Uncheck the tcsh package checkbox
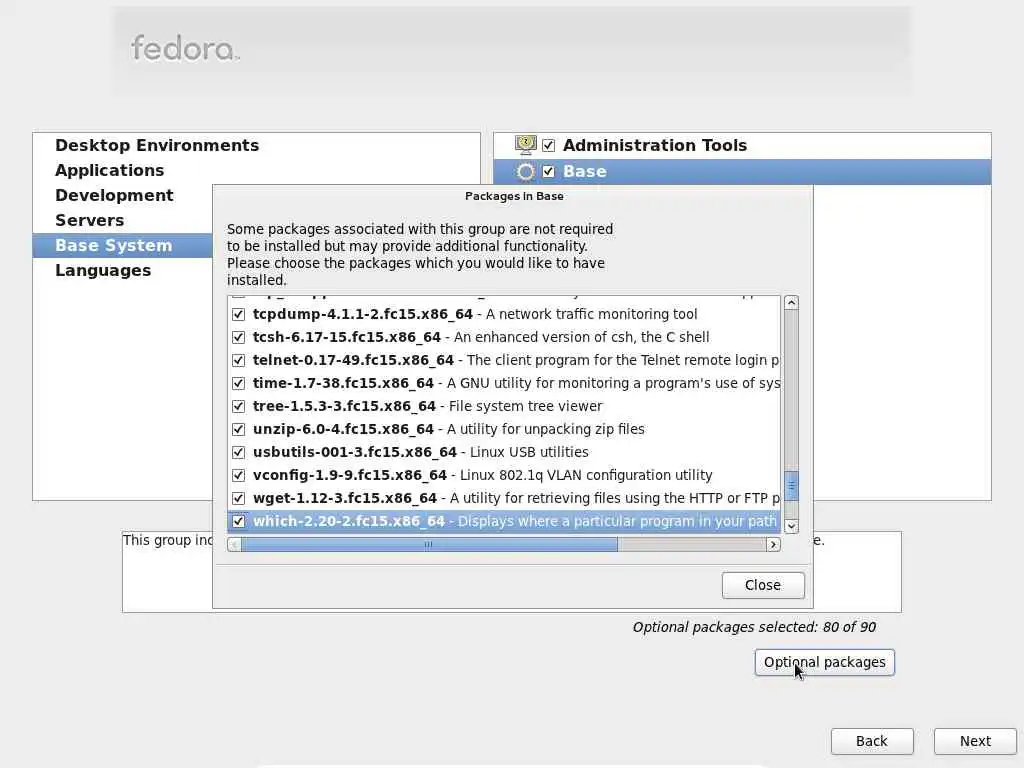 (238, 338)
